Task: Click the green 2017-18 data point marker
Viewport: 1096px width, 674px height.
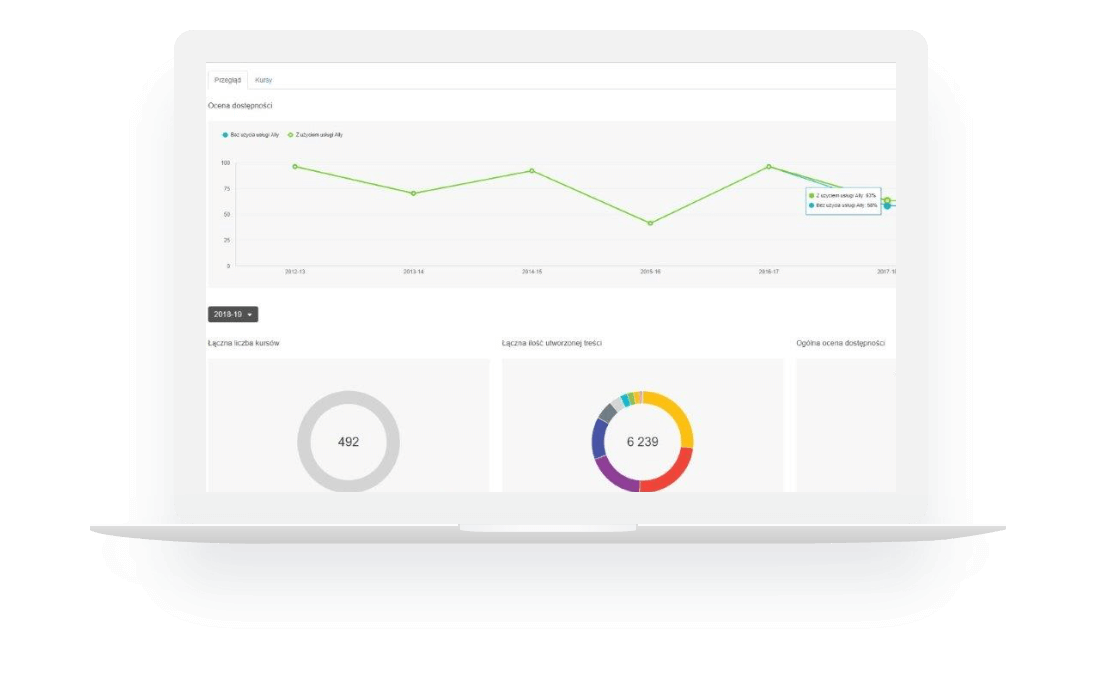Action: (x=887, y=200)
